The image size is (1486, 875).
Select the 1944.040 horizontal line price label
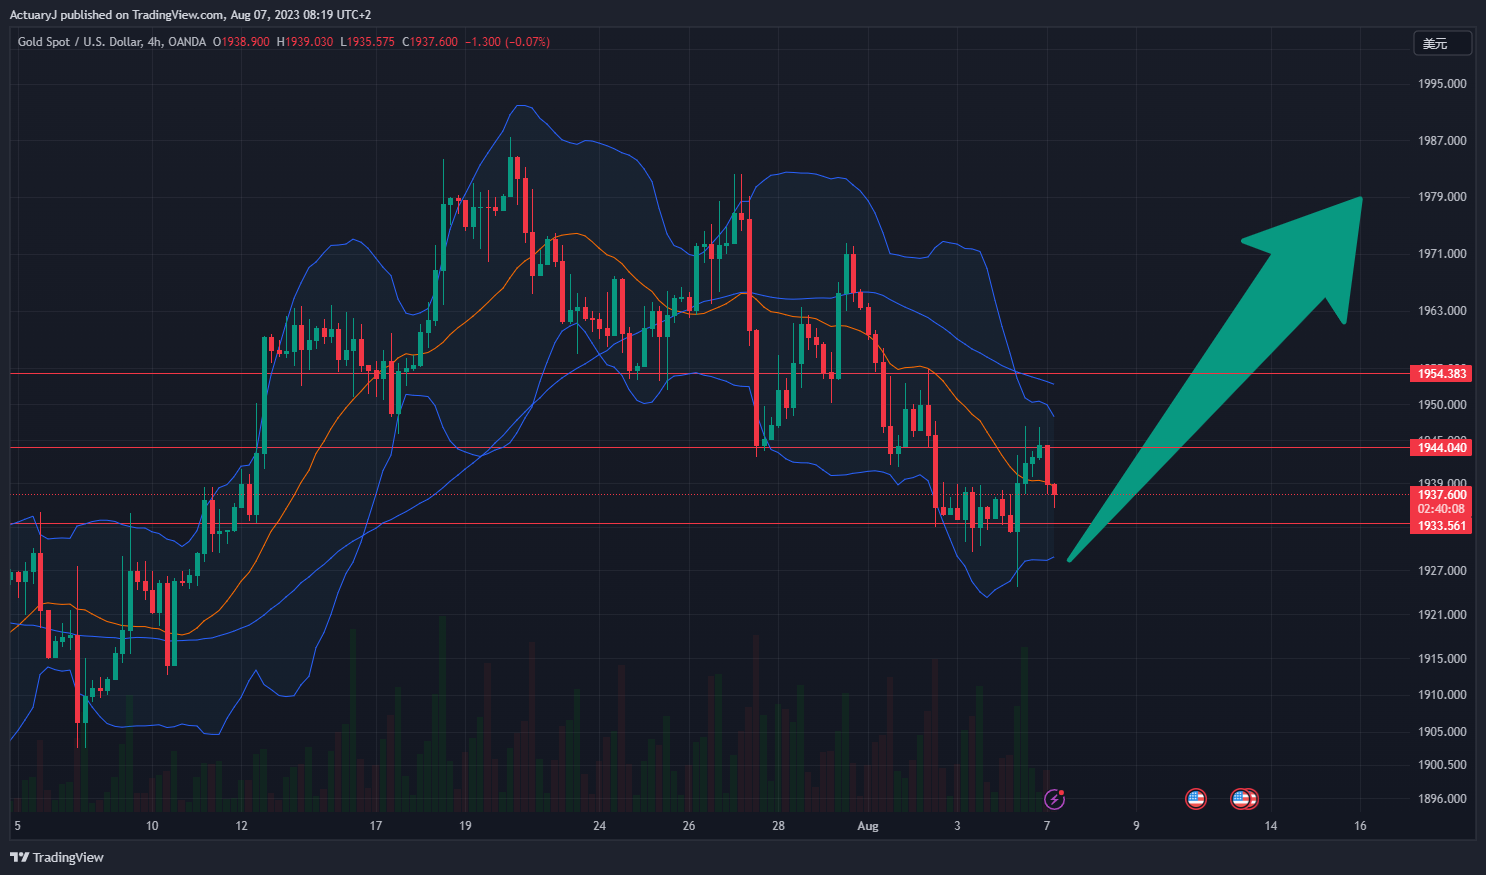pyautogui.click(x=1441, y=448)
